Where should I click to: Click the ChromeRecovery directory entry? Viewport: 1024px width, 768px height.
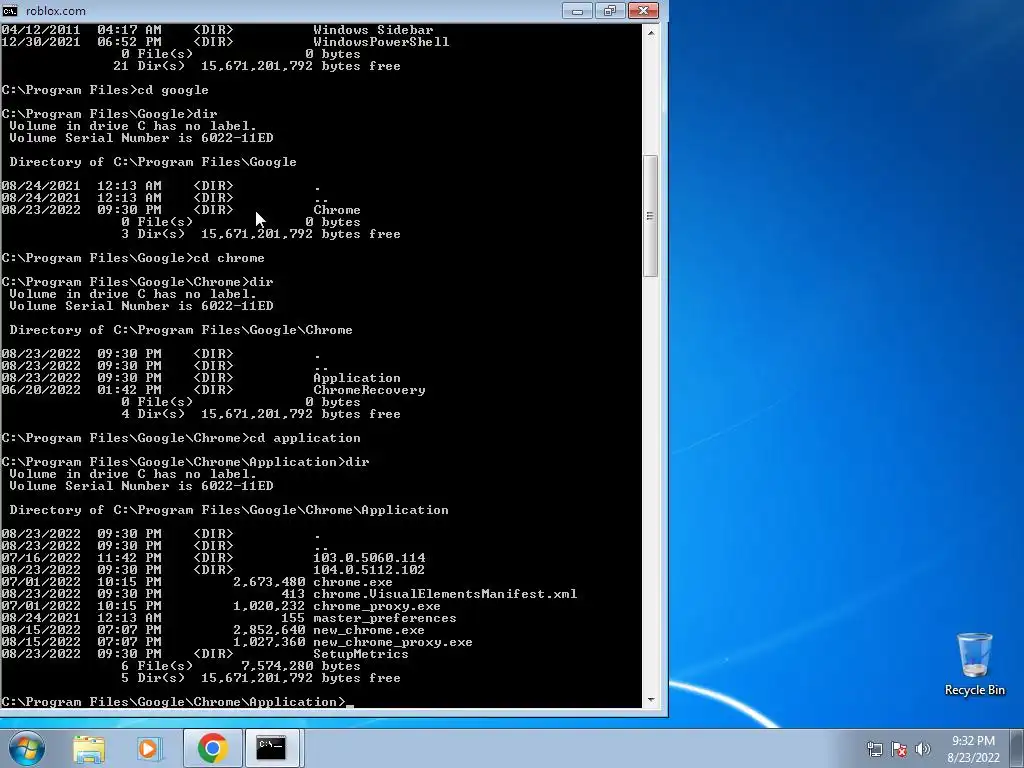point(369,390)
